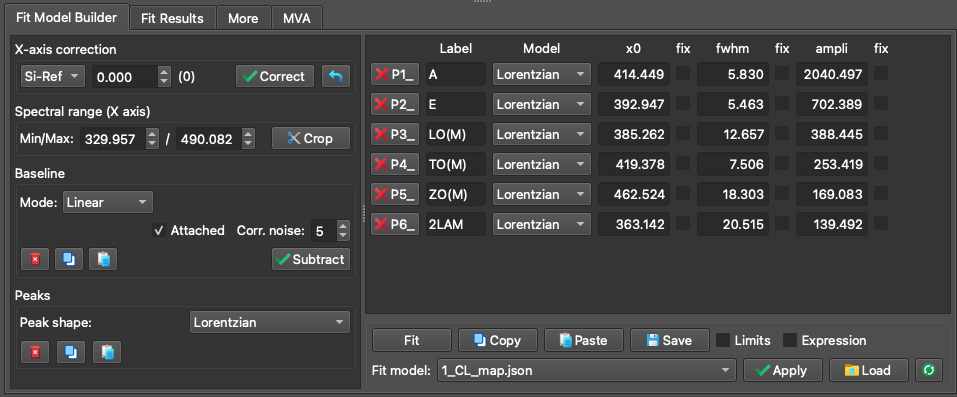This screenshot has height=397, width=957.
Task: Click the spectral Min value stepper
Action: coord(152,139)
